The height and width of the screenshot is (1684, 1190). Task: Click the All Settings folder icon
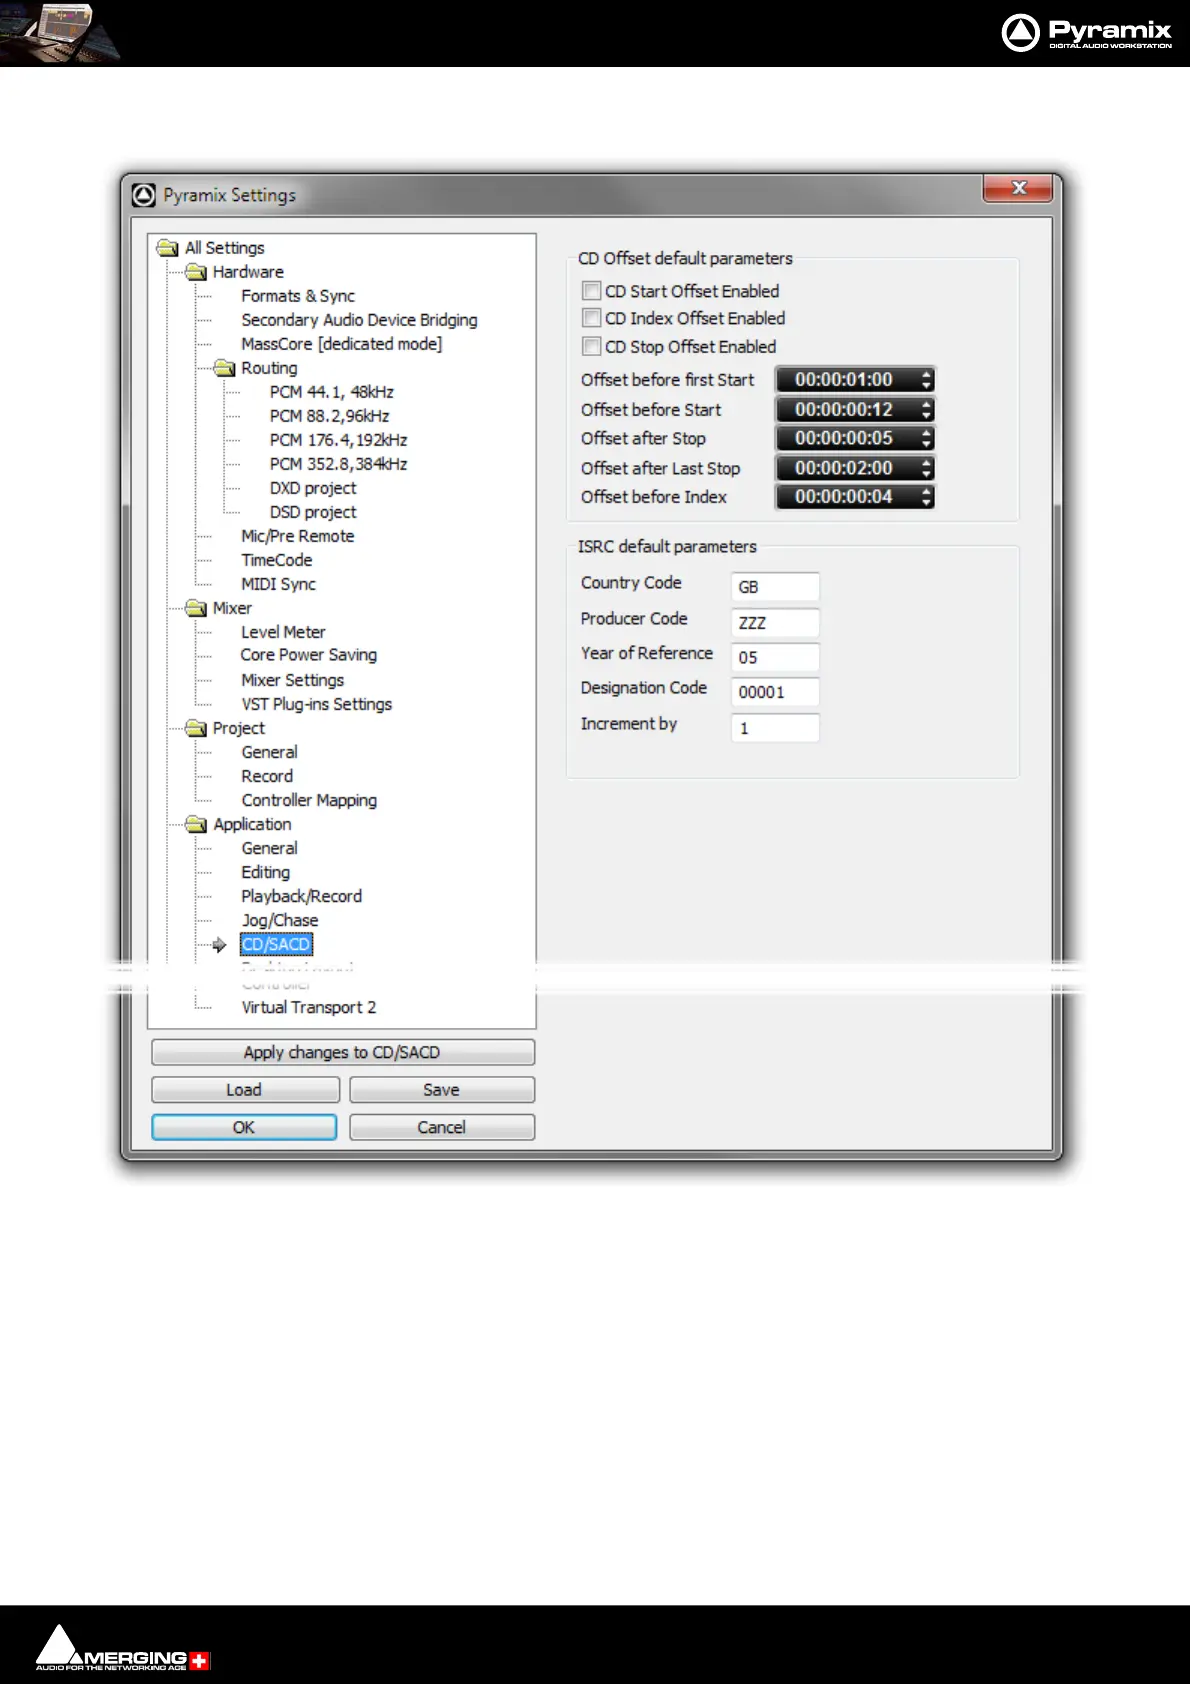pyautogui.click(x=168, y=248)
